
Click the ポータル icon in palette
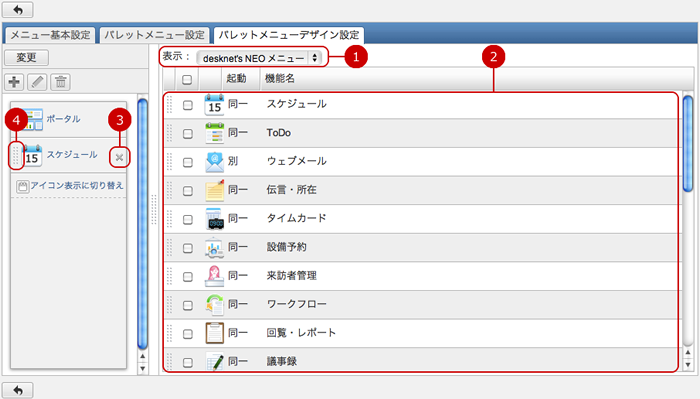click(33, 119)
